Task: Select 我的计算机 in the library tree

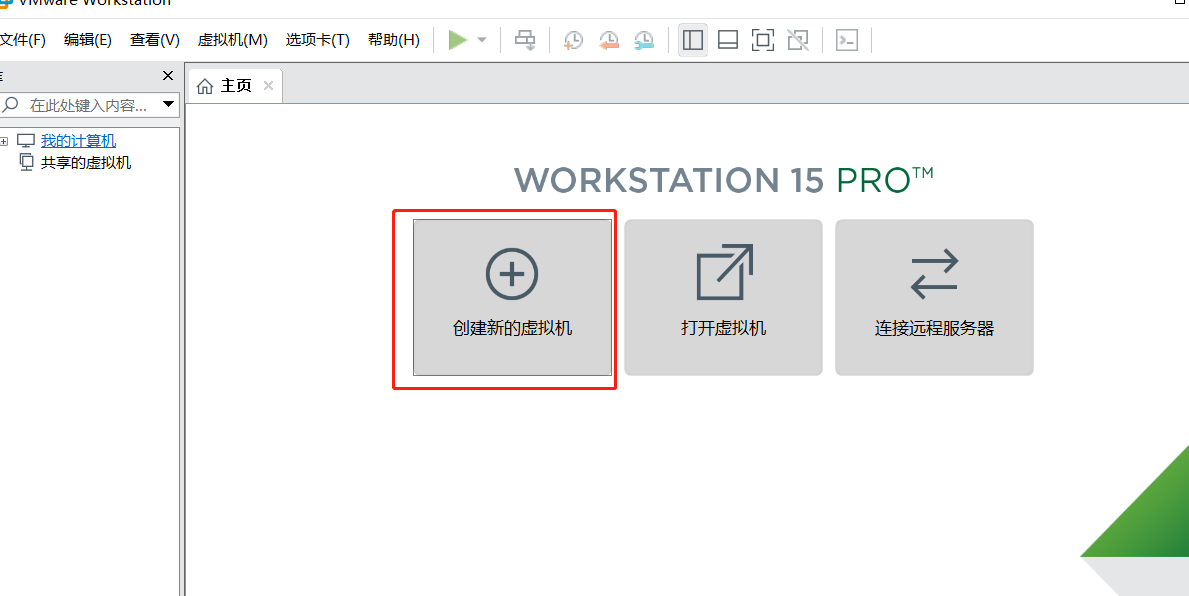Action: point(78,141)
